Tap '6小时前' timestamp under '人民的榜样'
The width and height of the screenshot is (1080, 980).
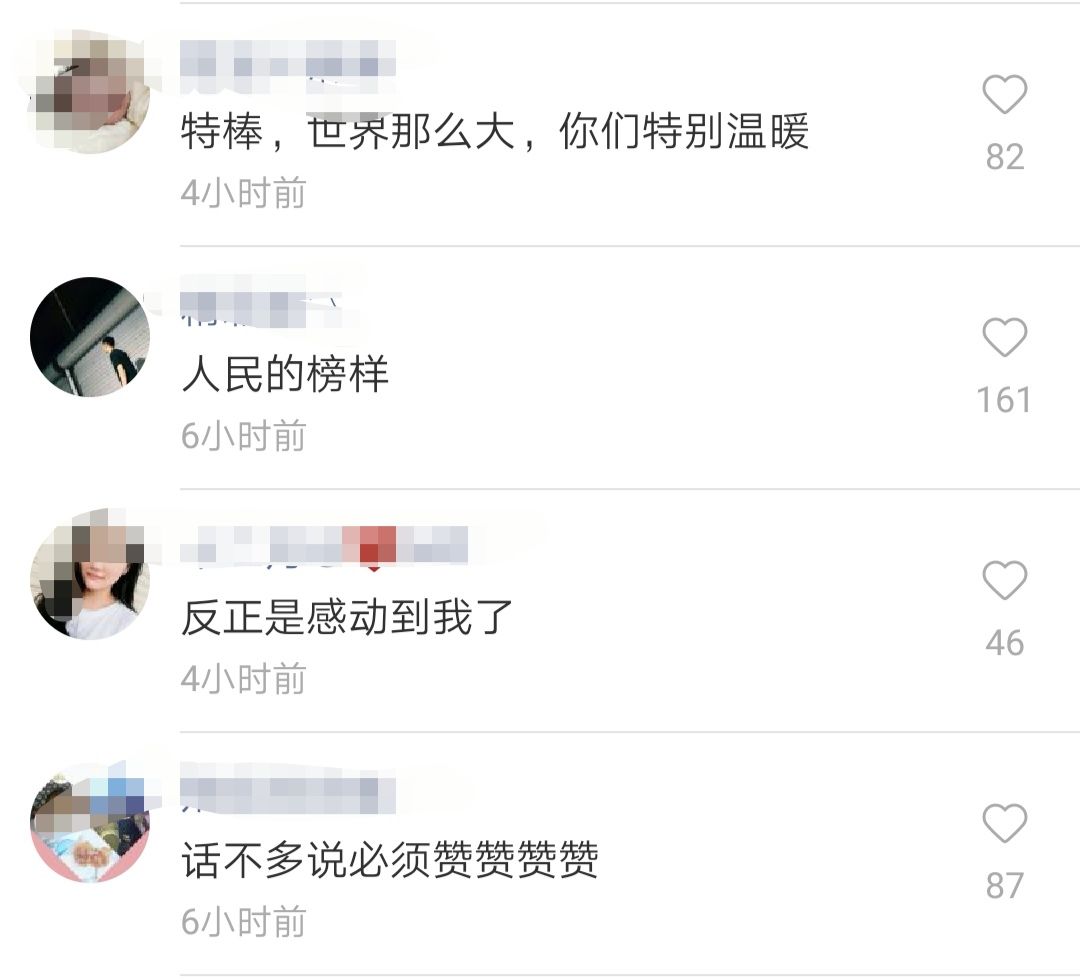(x=243, y=436)
